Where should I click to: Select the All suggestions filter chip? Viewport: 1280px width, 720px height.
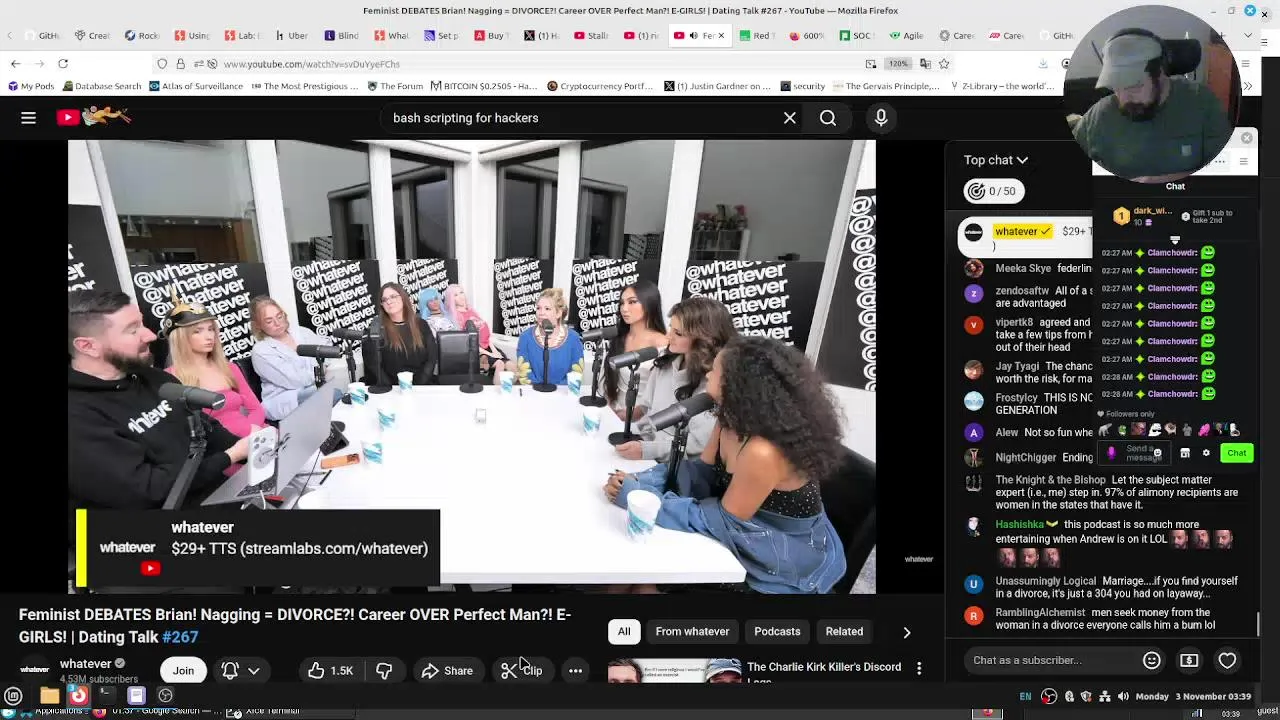[624, 632]
